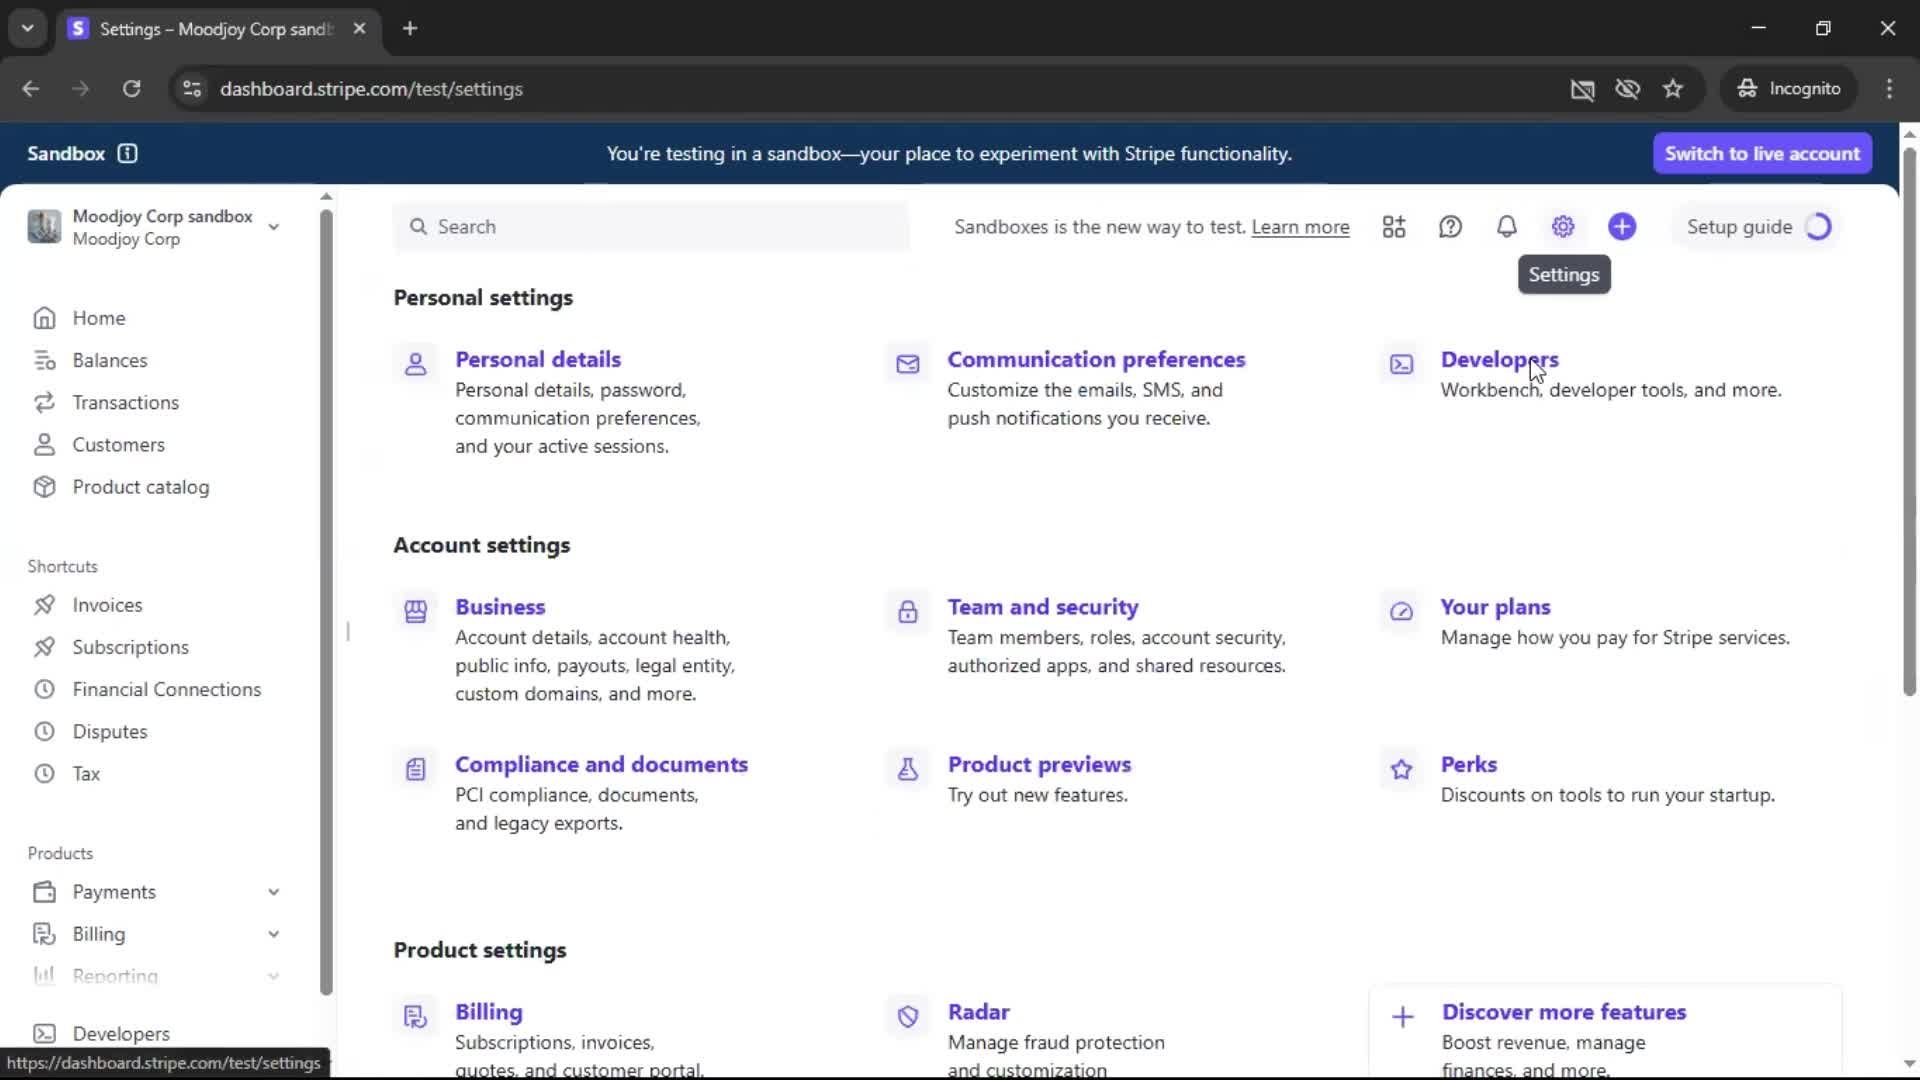Open Discover more features link
The image size is (1920, 1080).
click(x=1564, y=1012)
